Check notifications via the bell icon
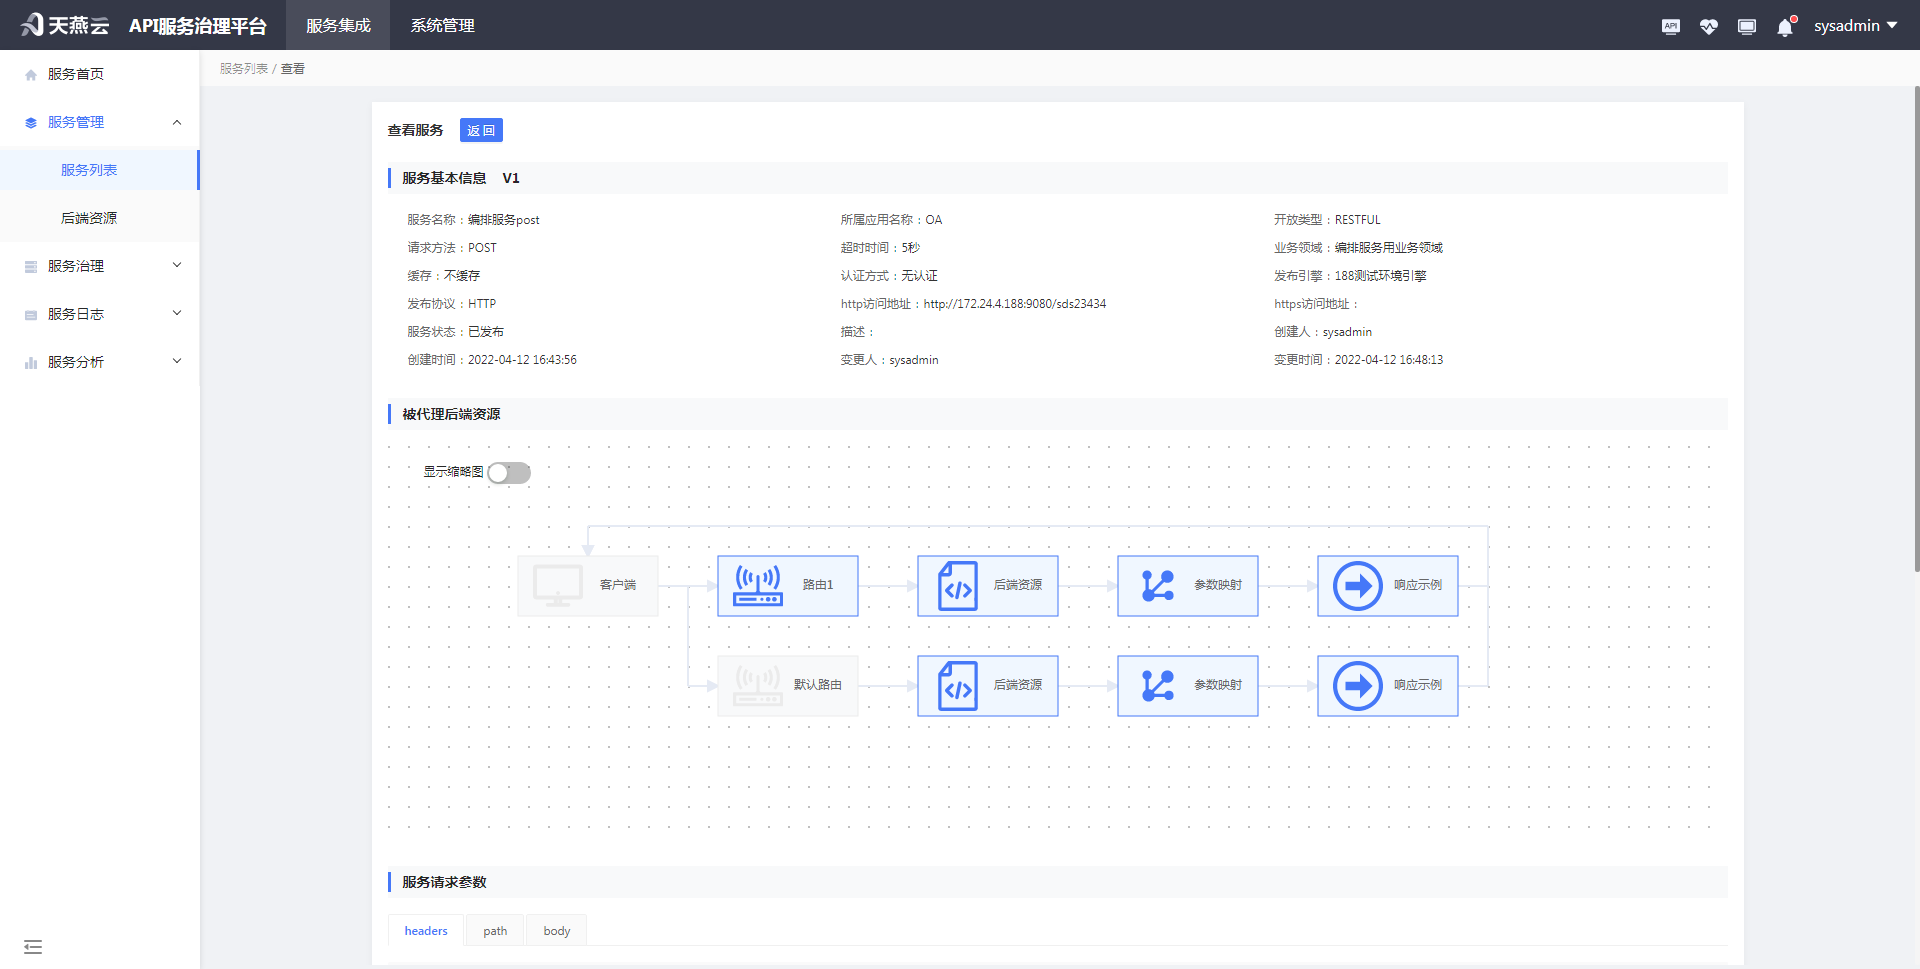Image resolution: width=1920 pixels, height=969 pixels. pos(1784,28)
